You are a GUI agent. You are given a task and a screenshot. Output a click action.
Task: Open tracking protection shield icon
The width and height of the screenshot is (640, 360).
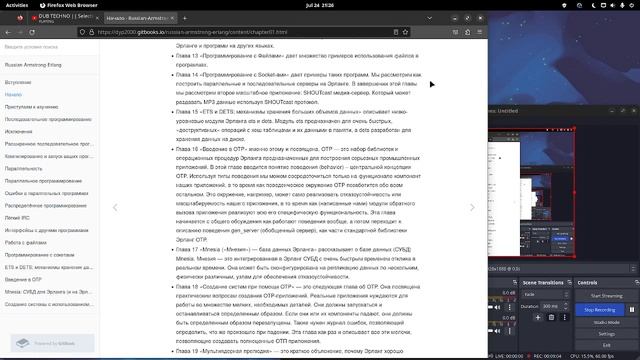pyautogui.click(x=82, y=32)
